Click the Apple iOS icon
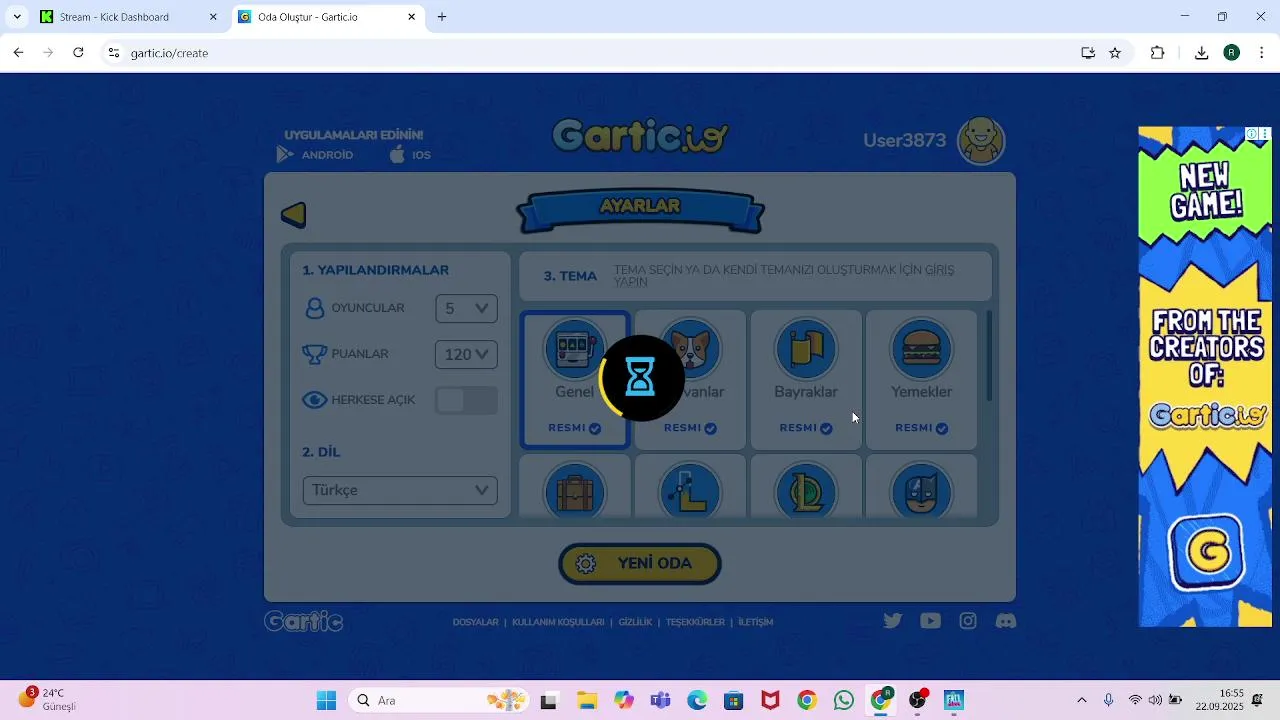 [x=397, y=154]
